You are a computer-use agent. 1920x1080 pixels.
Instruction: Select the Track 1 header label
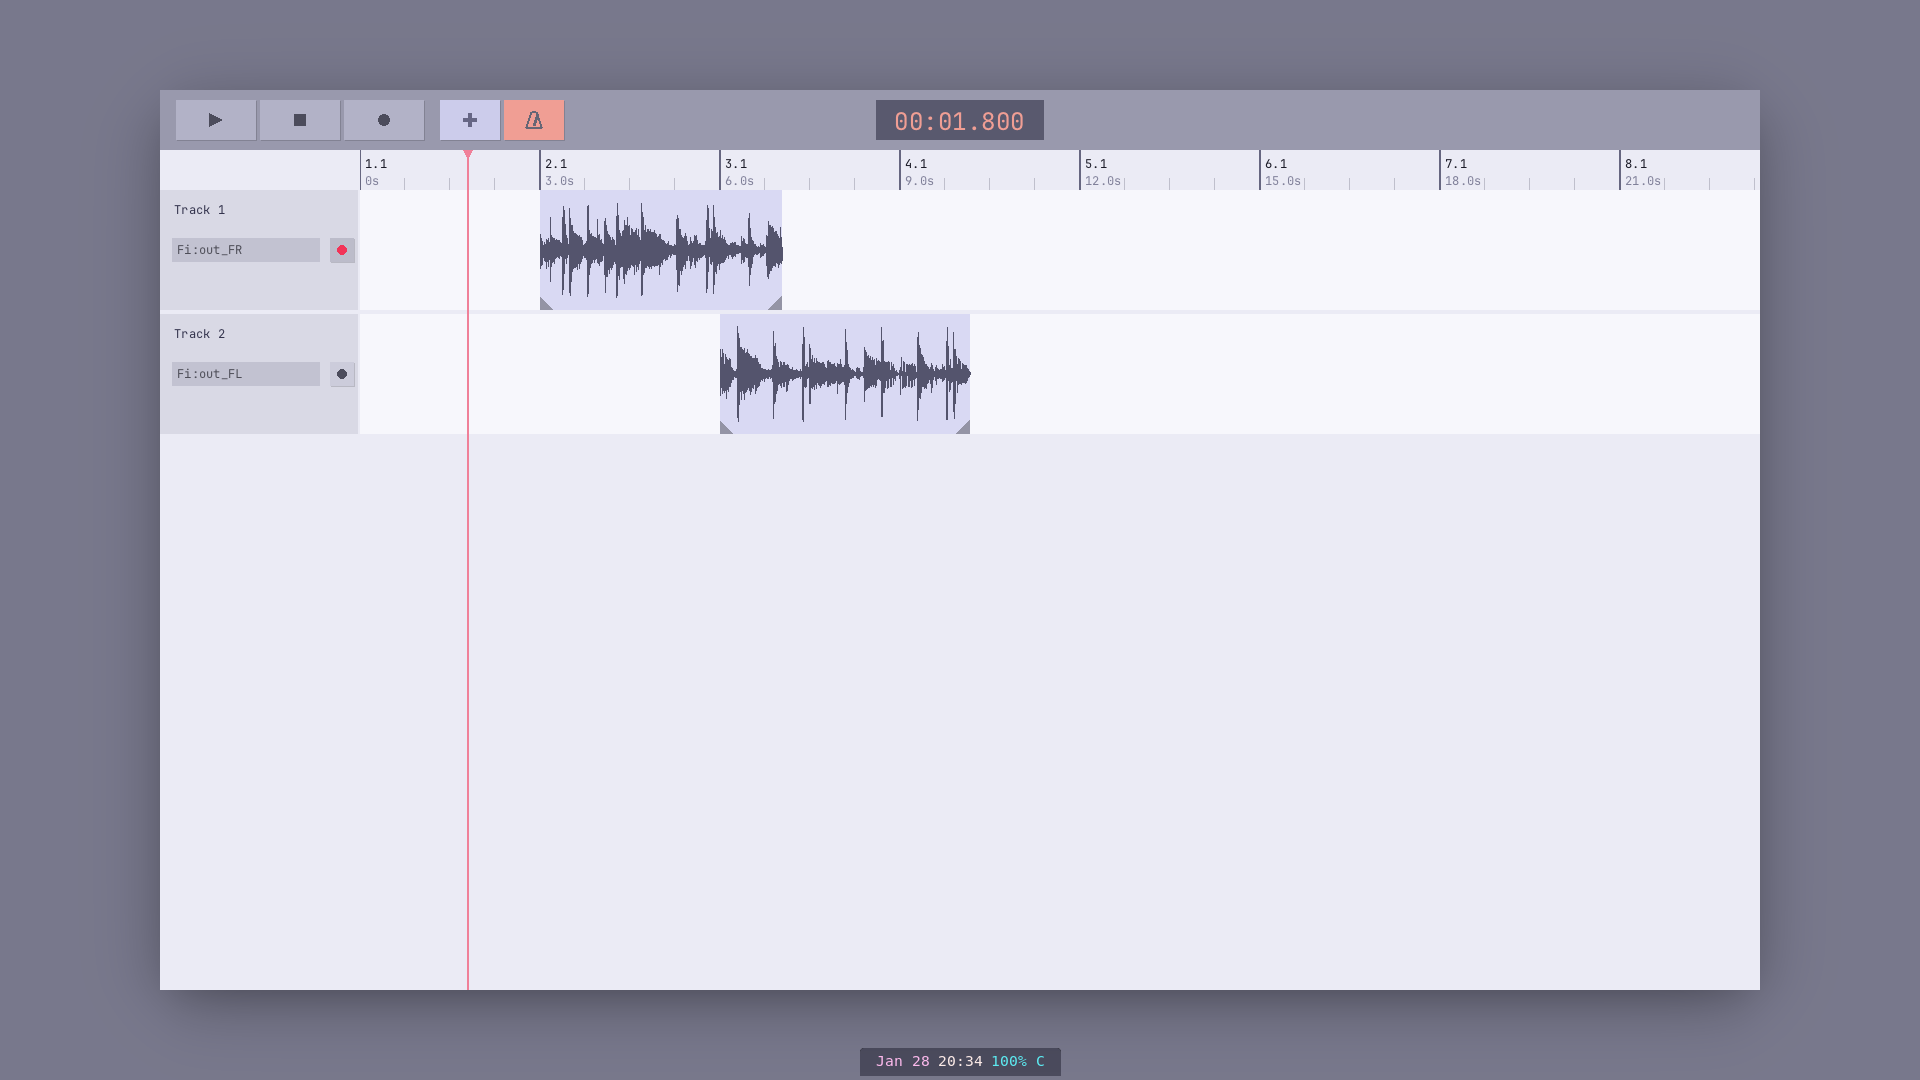point(199,210)
